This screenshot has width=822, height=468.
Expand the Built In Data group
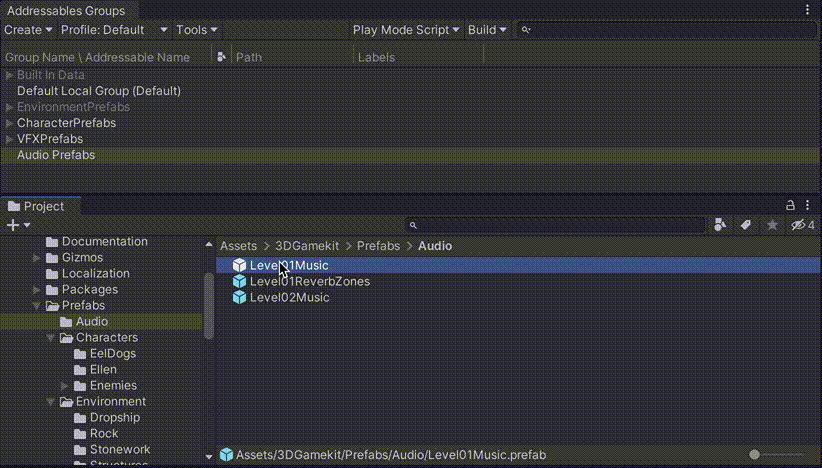point(9,75)
